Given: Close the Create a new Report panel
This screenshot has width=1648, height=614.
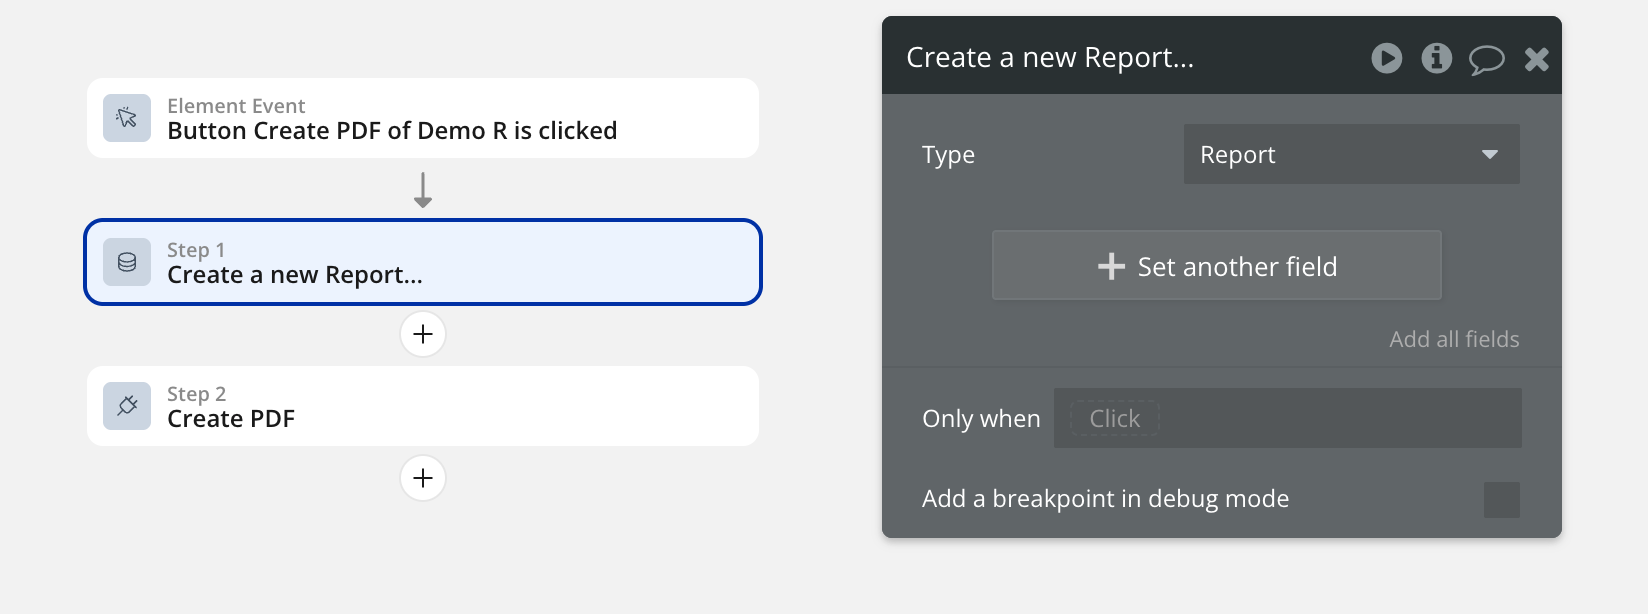Looking at the screenshot, I should (1536, 59).
